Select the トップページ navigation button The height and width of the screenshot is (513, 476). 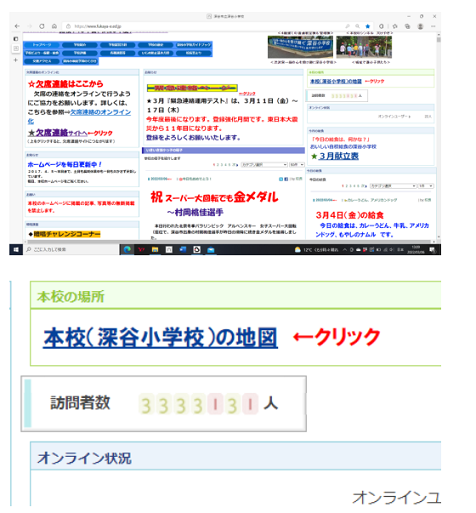[x=42, y=45]
